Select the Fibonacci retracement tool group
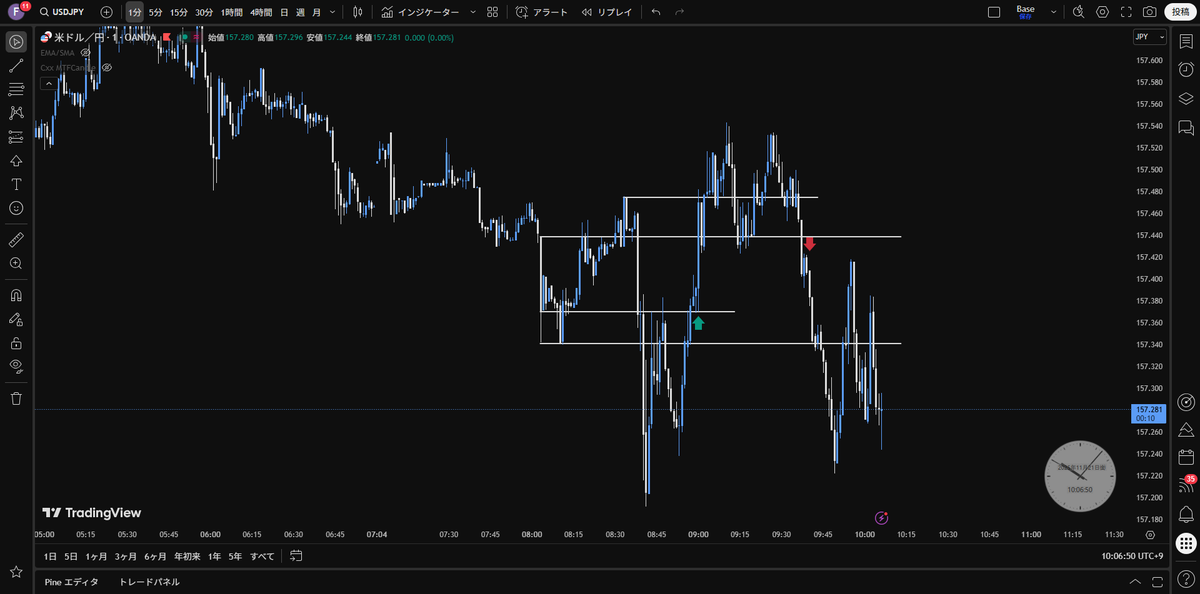 click(16, 90)
